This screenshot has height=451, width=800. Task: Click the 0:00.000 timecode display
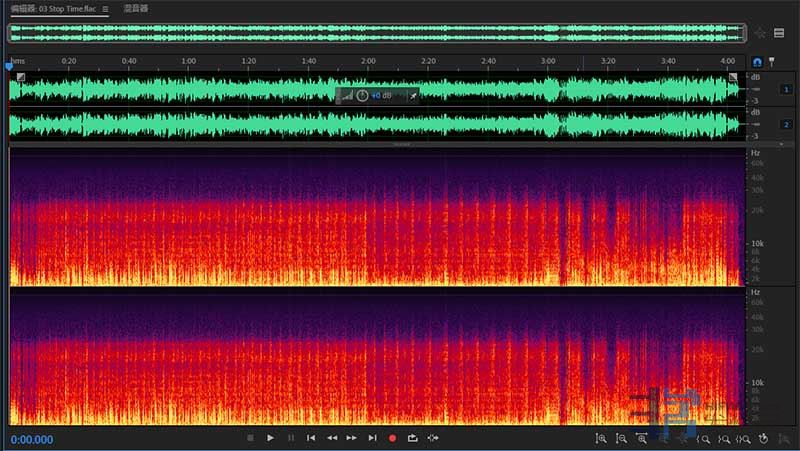click(32, 438)
